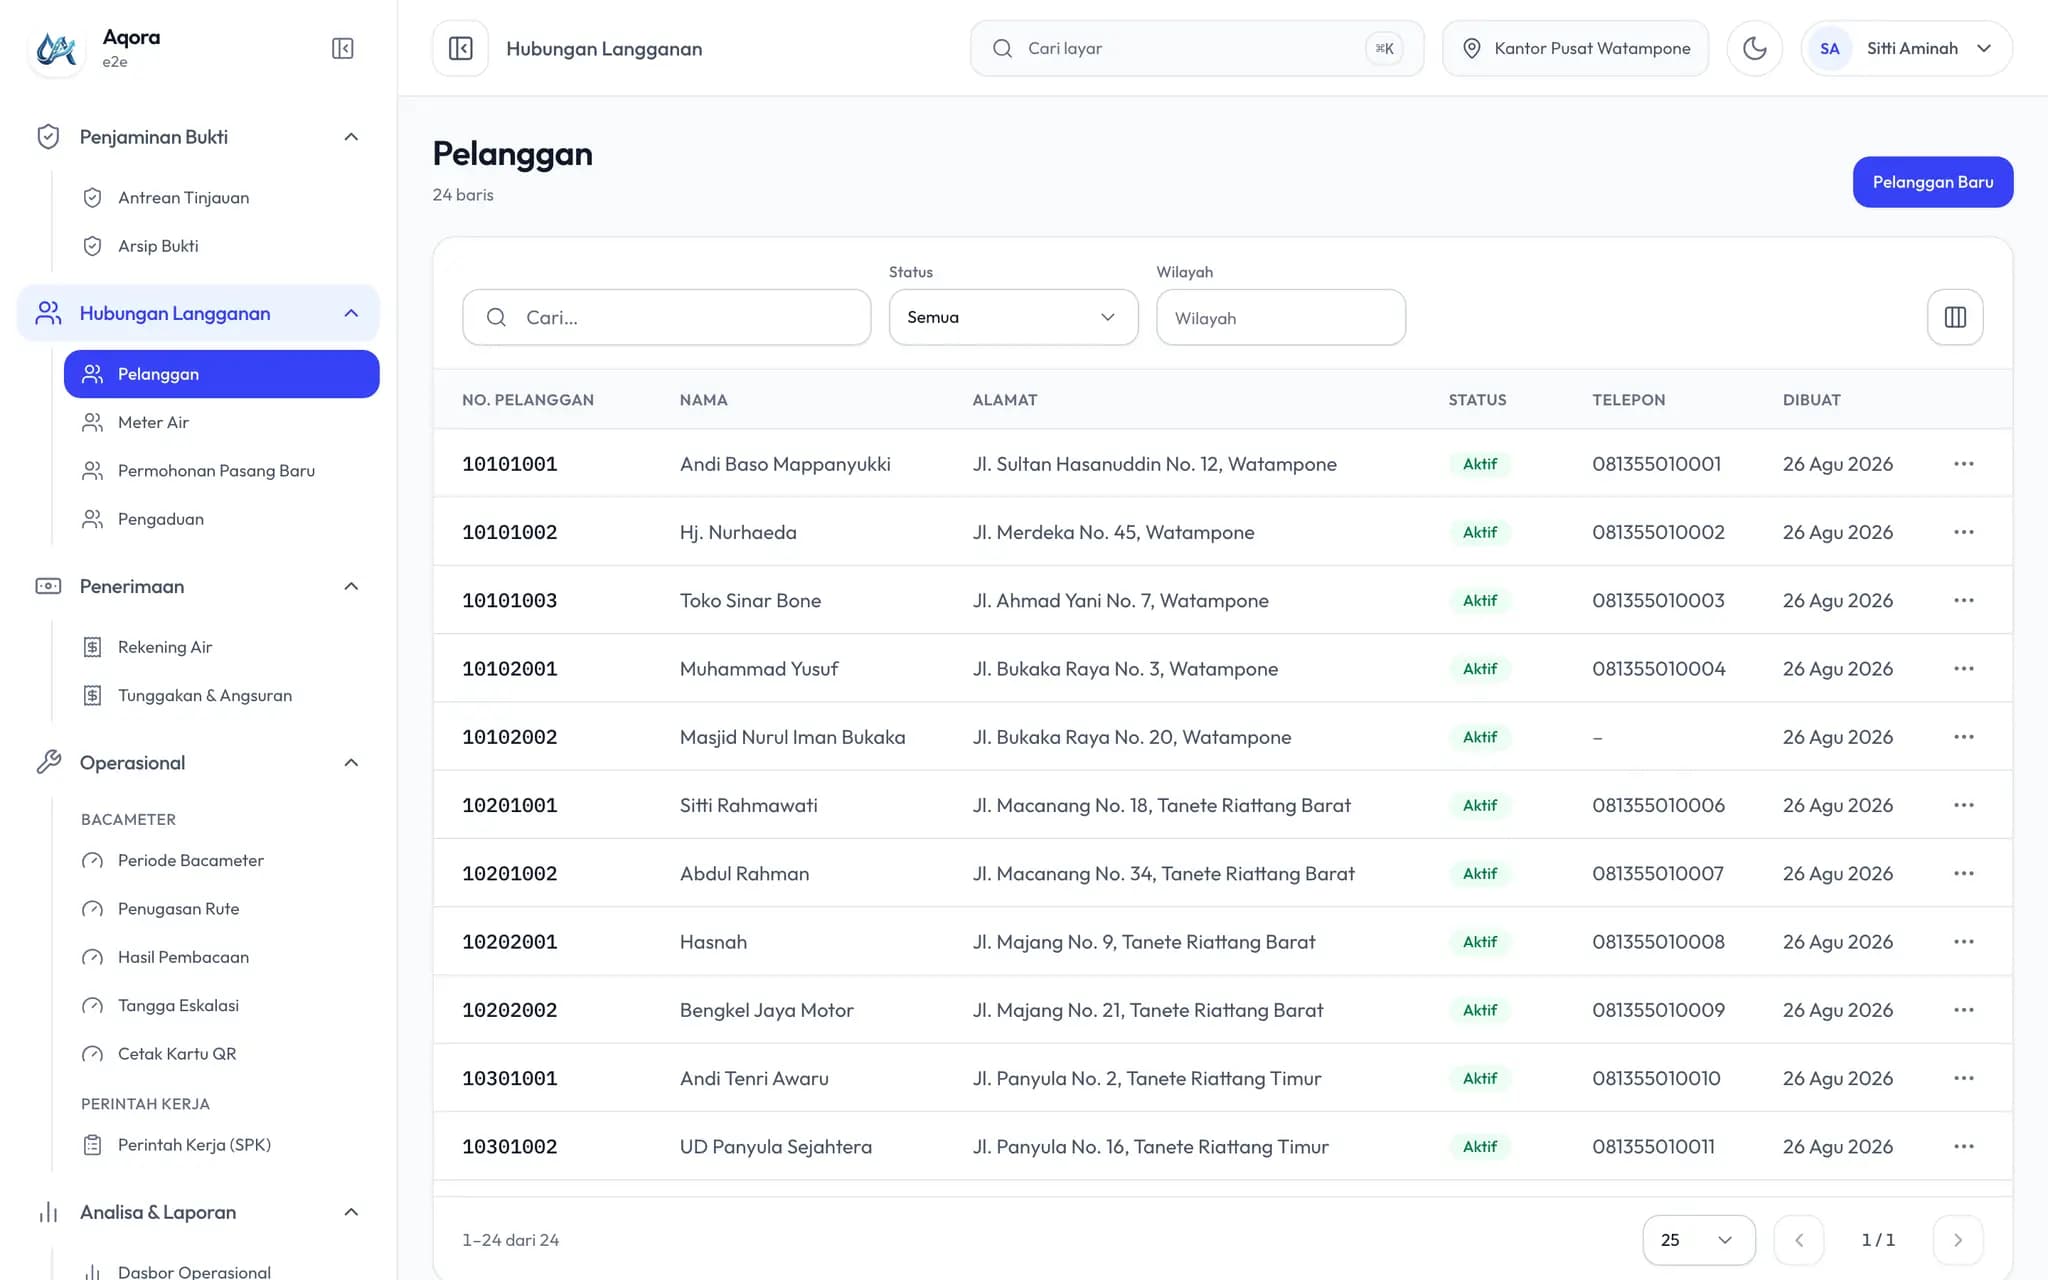
Task: Switch to dark mode via moon icon
Action: (x=1754, y=48)
